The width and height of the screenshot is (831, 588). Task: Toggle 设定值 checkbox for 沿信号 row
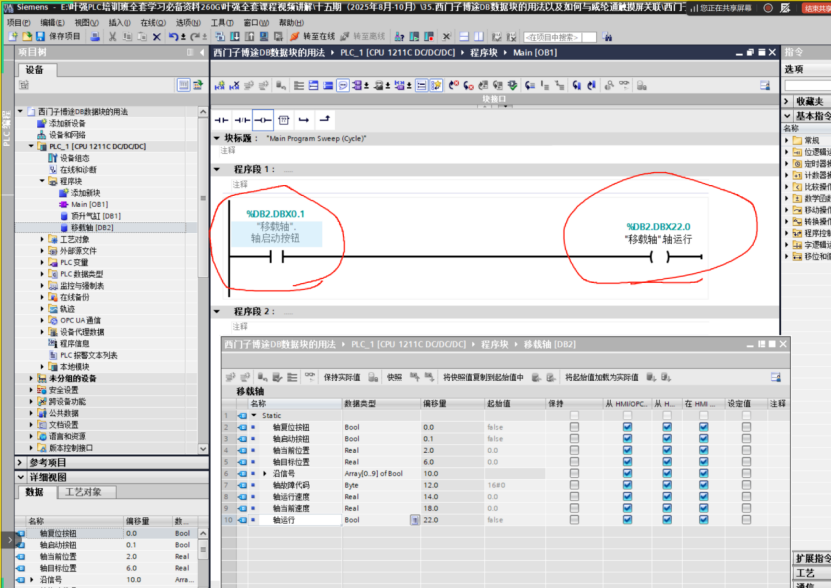pos(746,473)
